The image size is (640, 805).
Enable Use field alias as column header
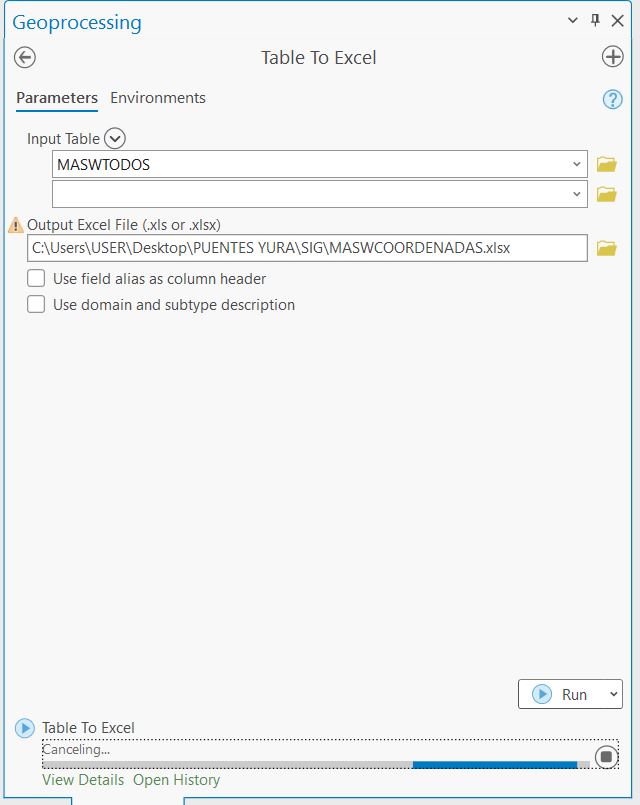click(x=37, y=279)
